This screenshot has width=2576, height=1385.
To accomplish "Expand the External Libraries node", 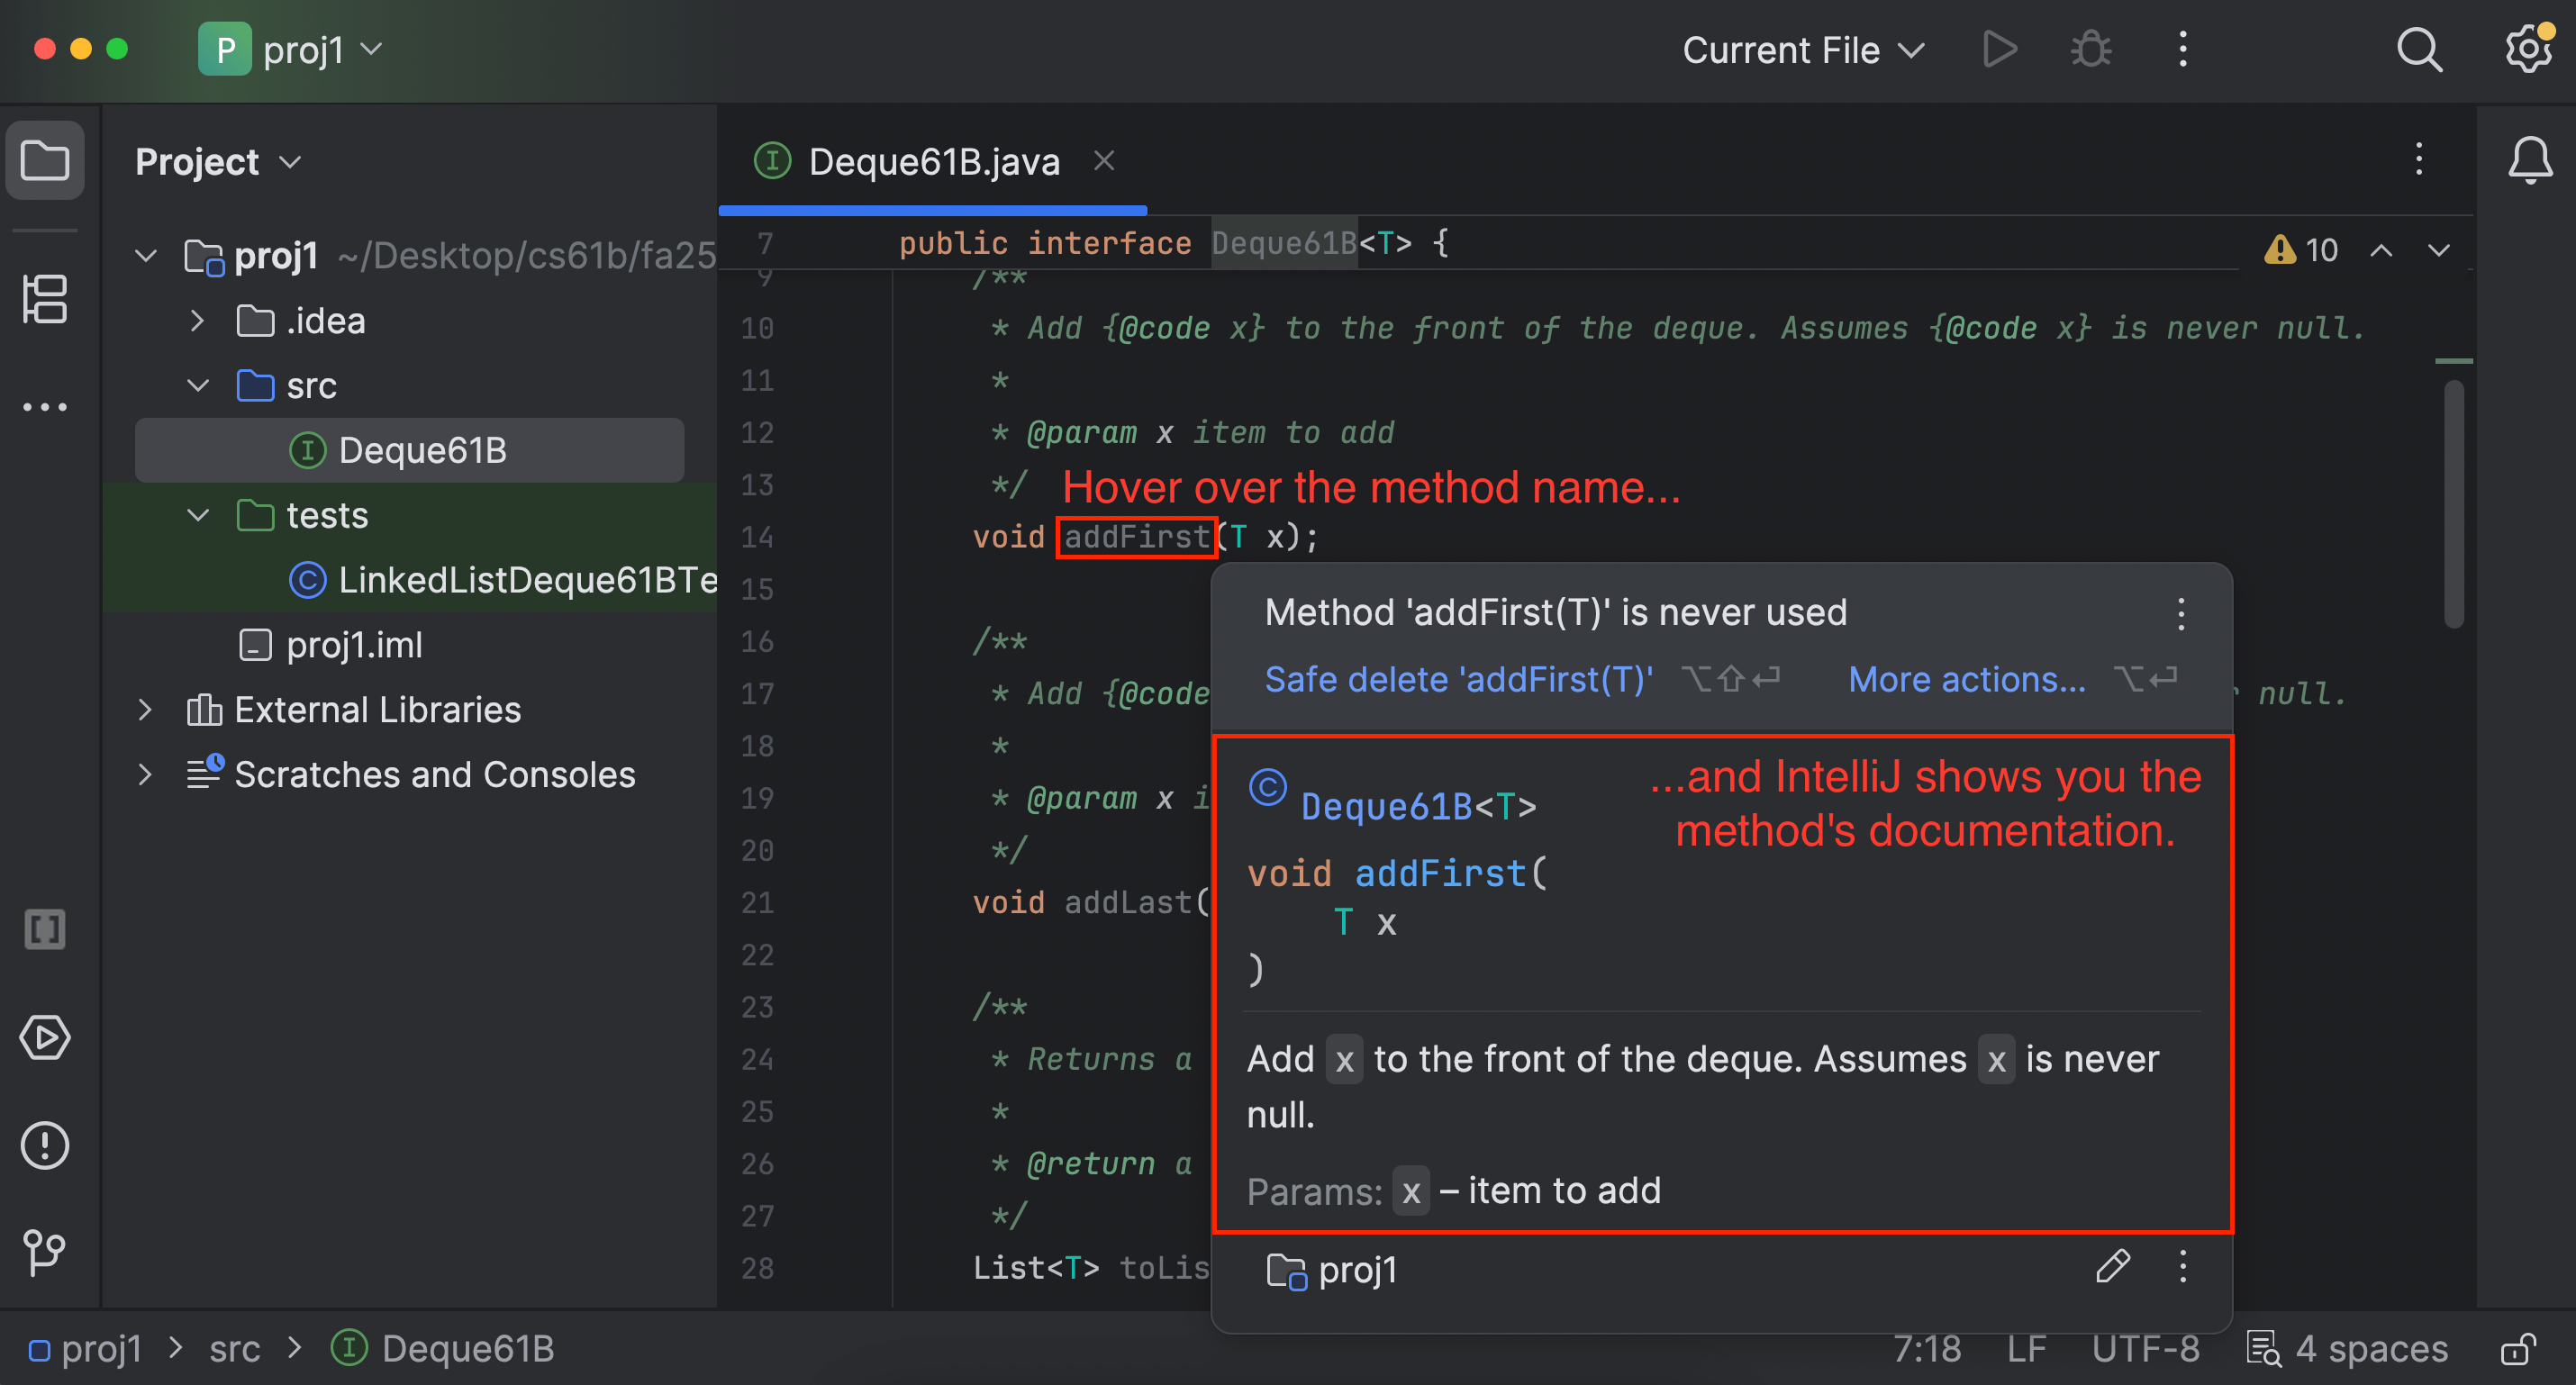I will tap(146, 709).
